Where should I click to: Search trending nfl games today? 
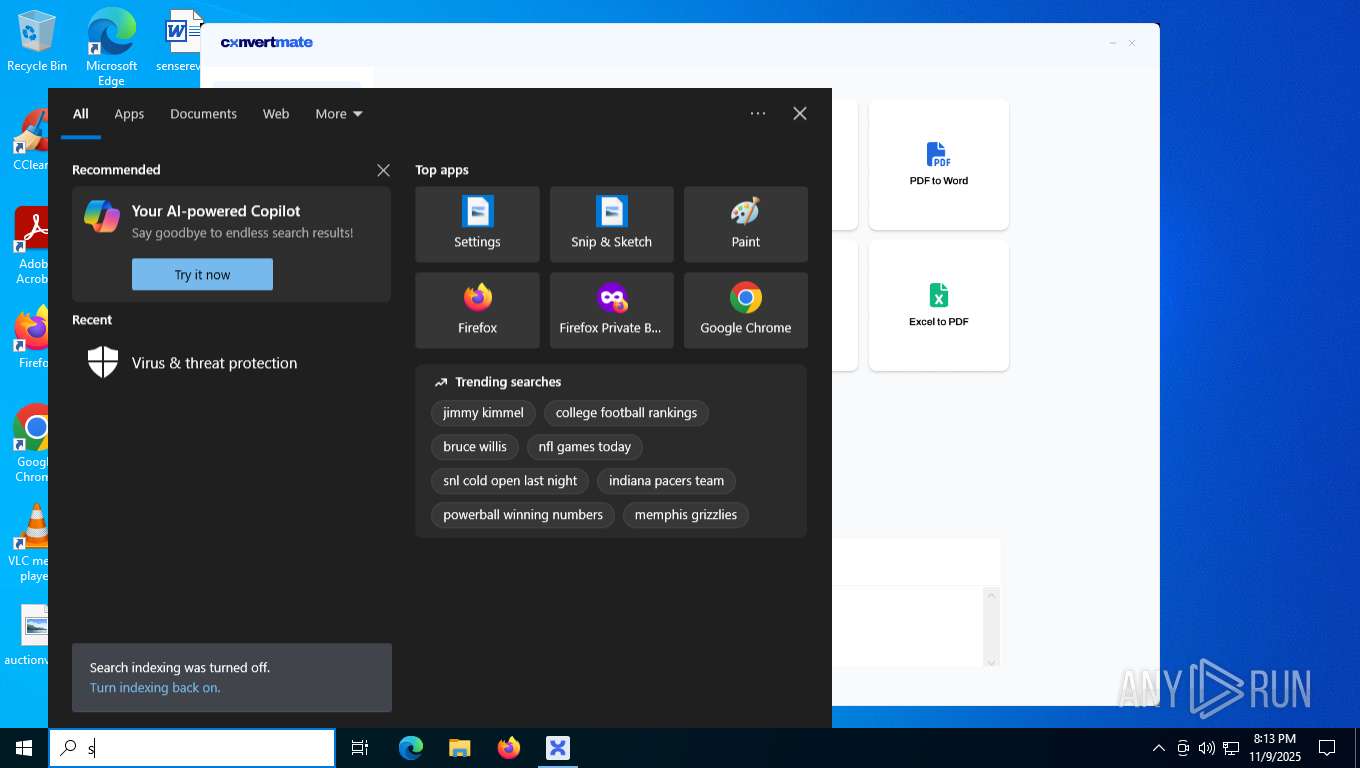(x=585, y=447)
